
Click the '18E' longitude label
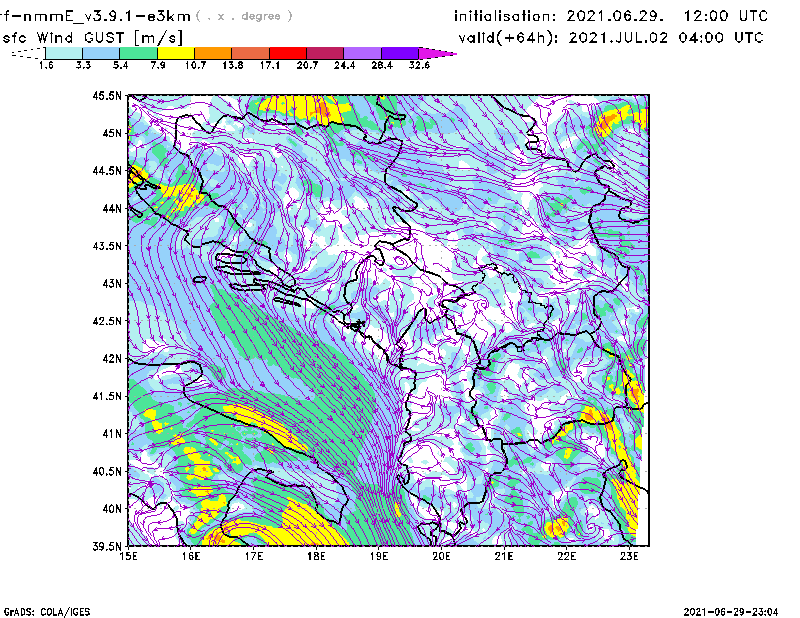[x=316, y=556]
